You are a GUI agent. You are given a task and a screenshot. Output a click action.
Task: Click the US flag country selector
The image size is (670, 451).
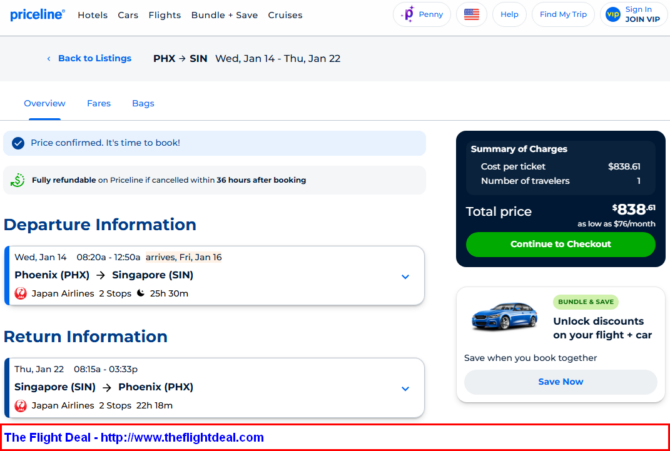[x=471, y=15]
